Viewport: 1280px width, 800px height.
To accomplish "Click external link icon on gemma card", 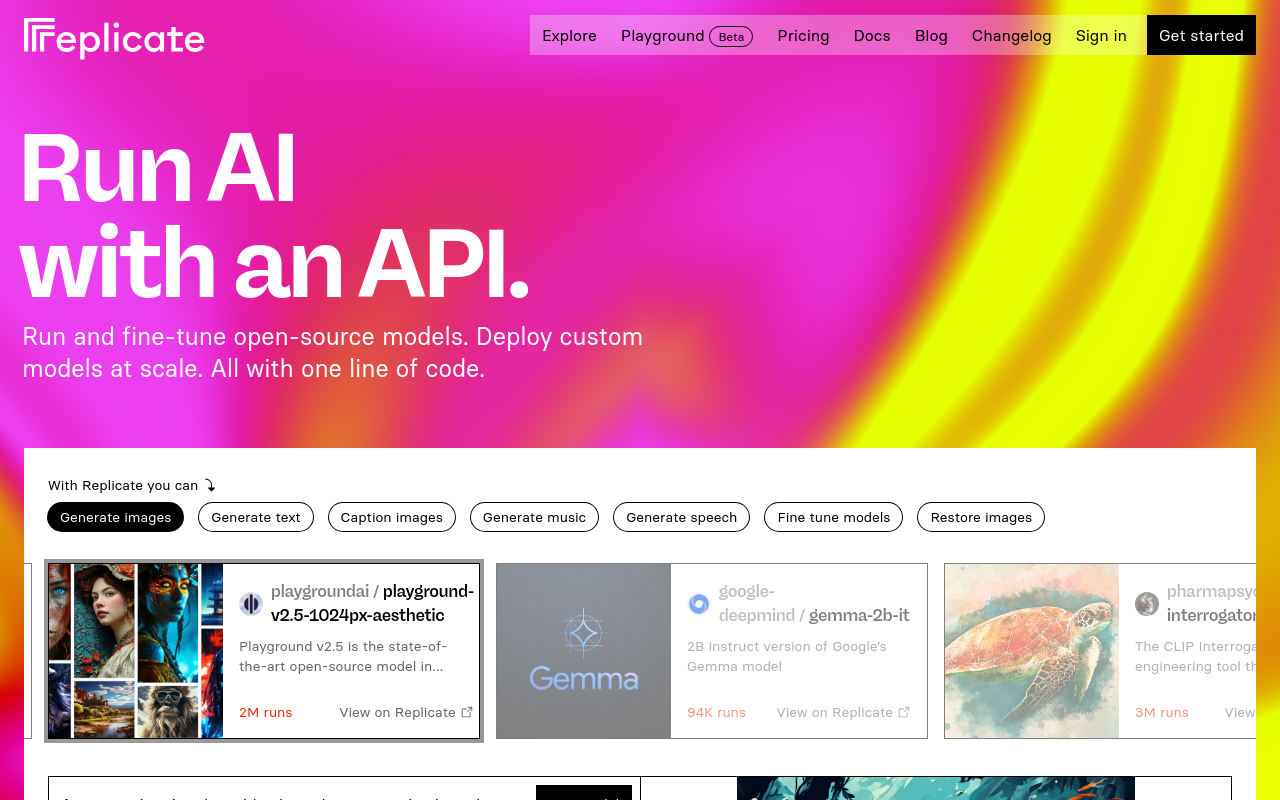I will tap(904, 712).
